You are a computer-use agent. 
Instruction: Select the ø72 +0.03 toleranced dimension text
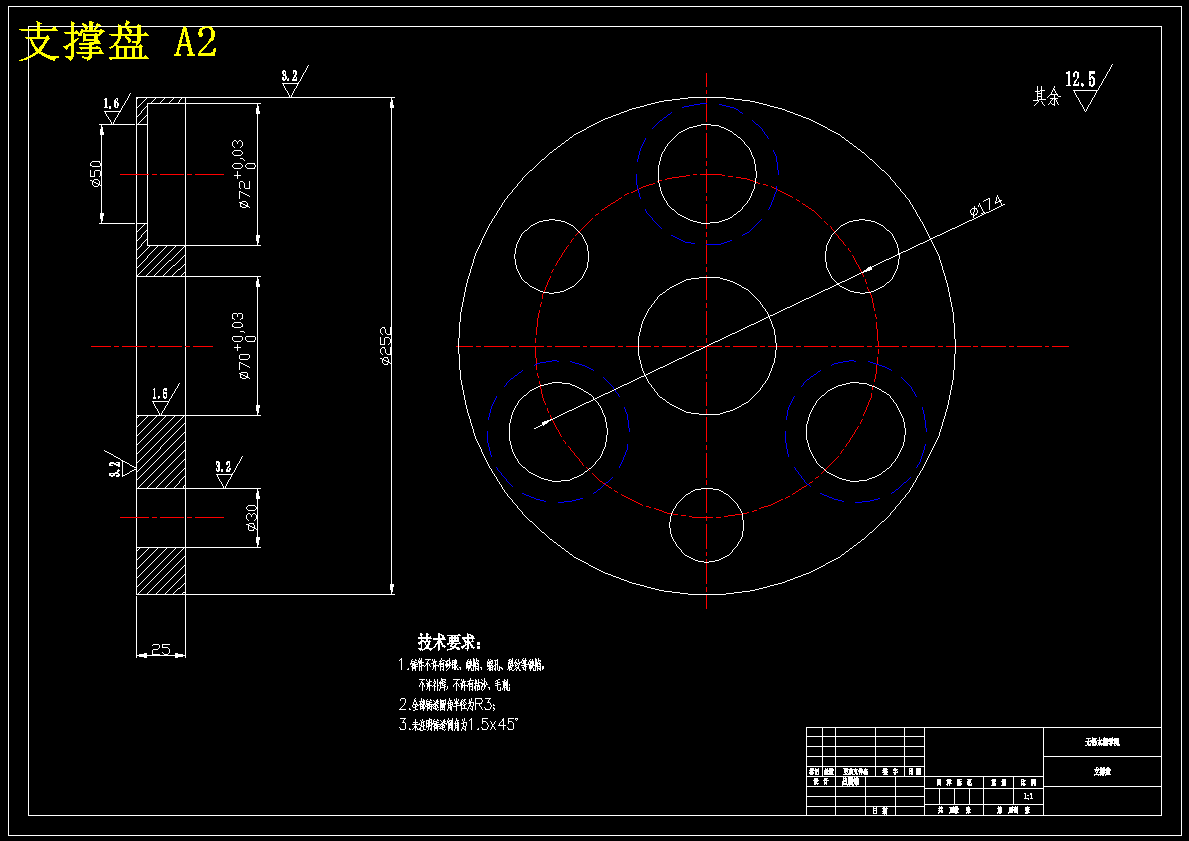click(245, 174)
